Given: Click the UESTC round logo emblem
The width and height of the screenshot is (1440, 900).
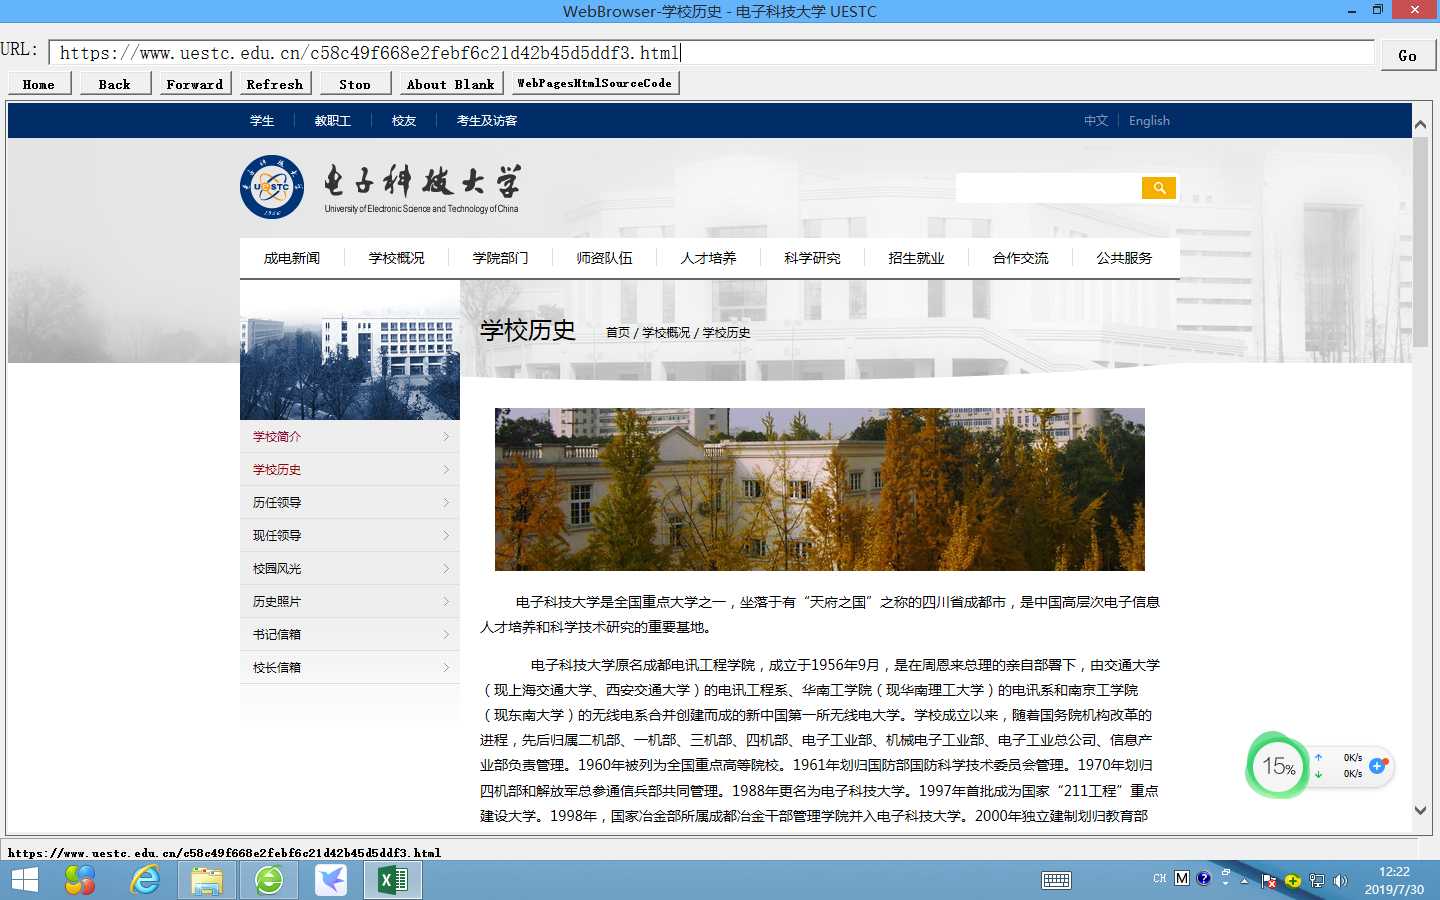Looking at the screenshot, I should tap(271, 187).
